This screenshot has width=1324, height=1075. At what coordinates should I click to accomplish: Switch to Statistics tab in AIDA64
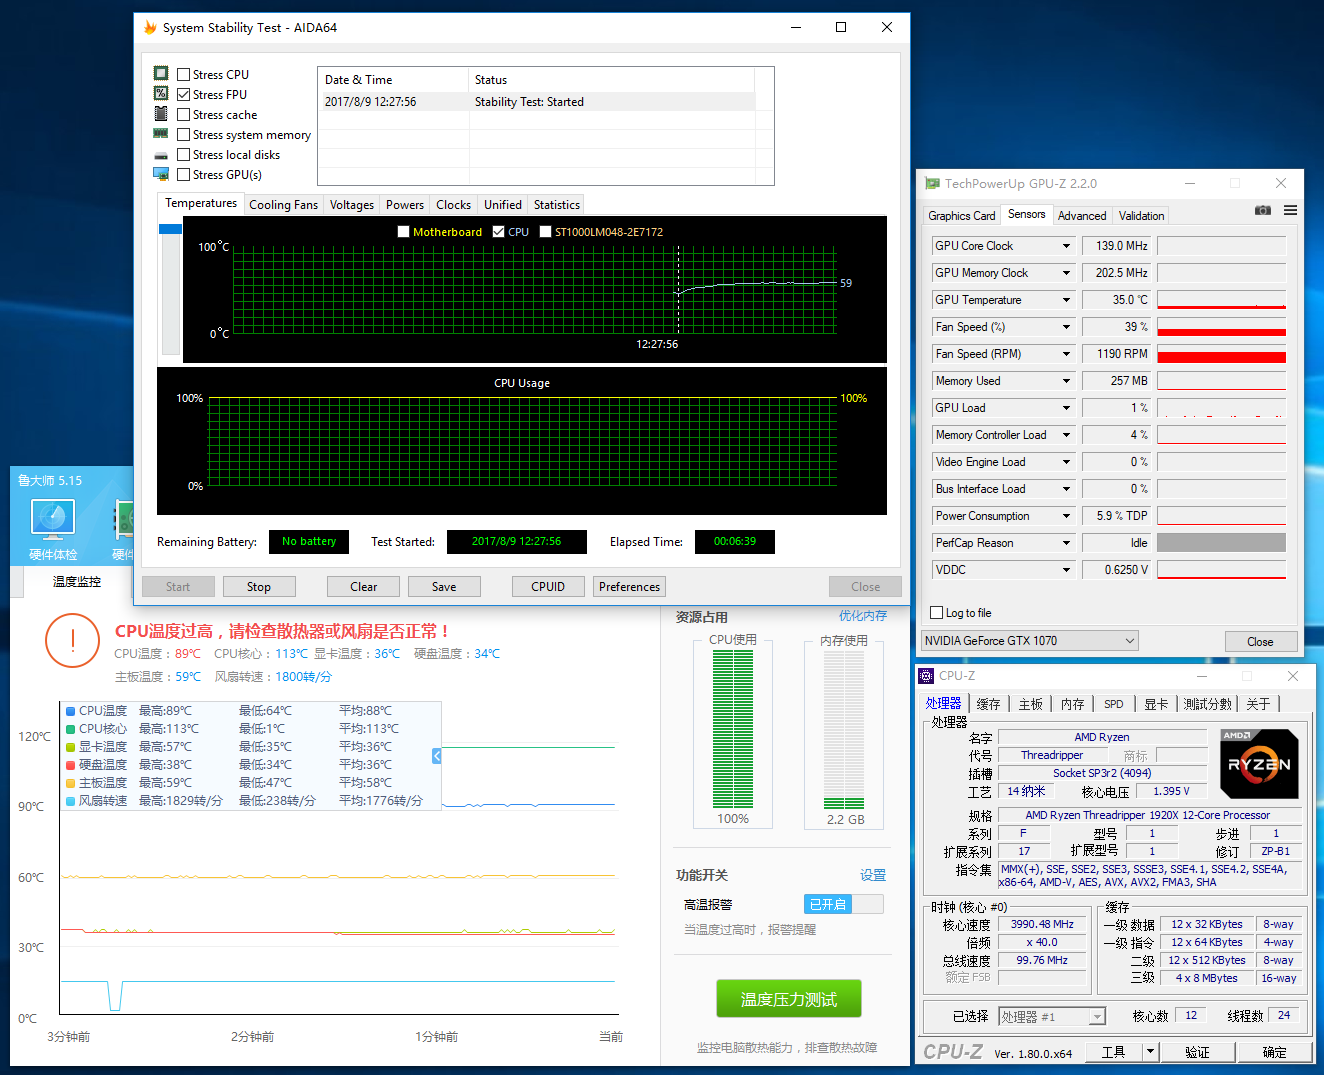557,205
